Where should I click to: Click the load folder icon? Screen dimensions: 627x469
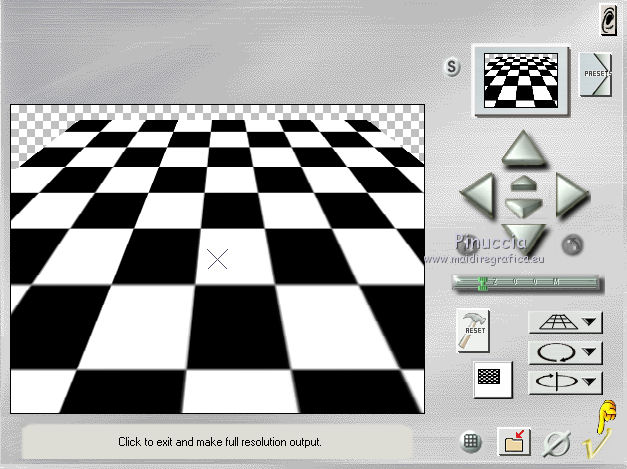coord(514,441)
